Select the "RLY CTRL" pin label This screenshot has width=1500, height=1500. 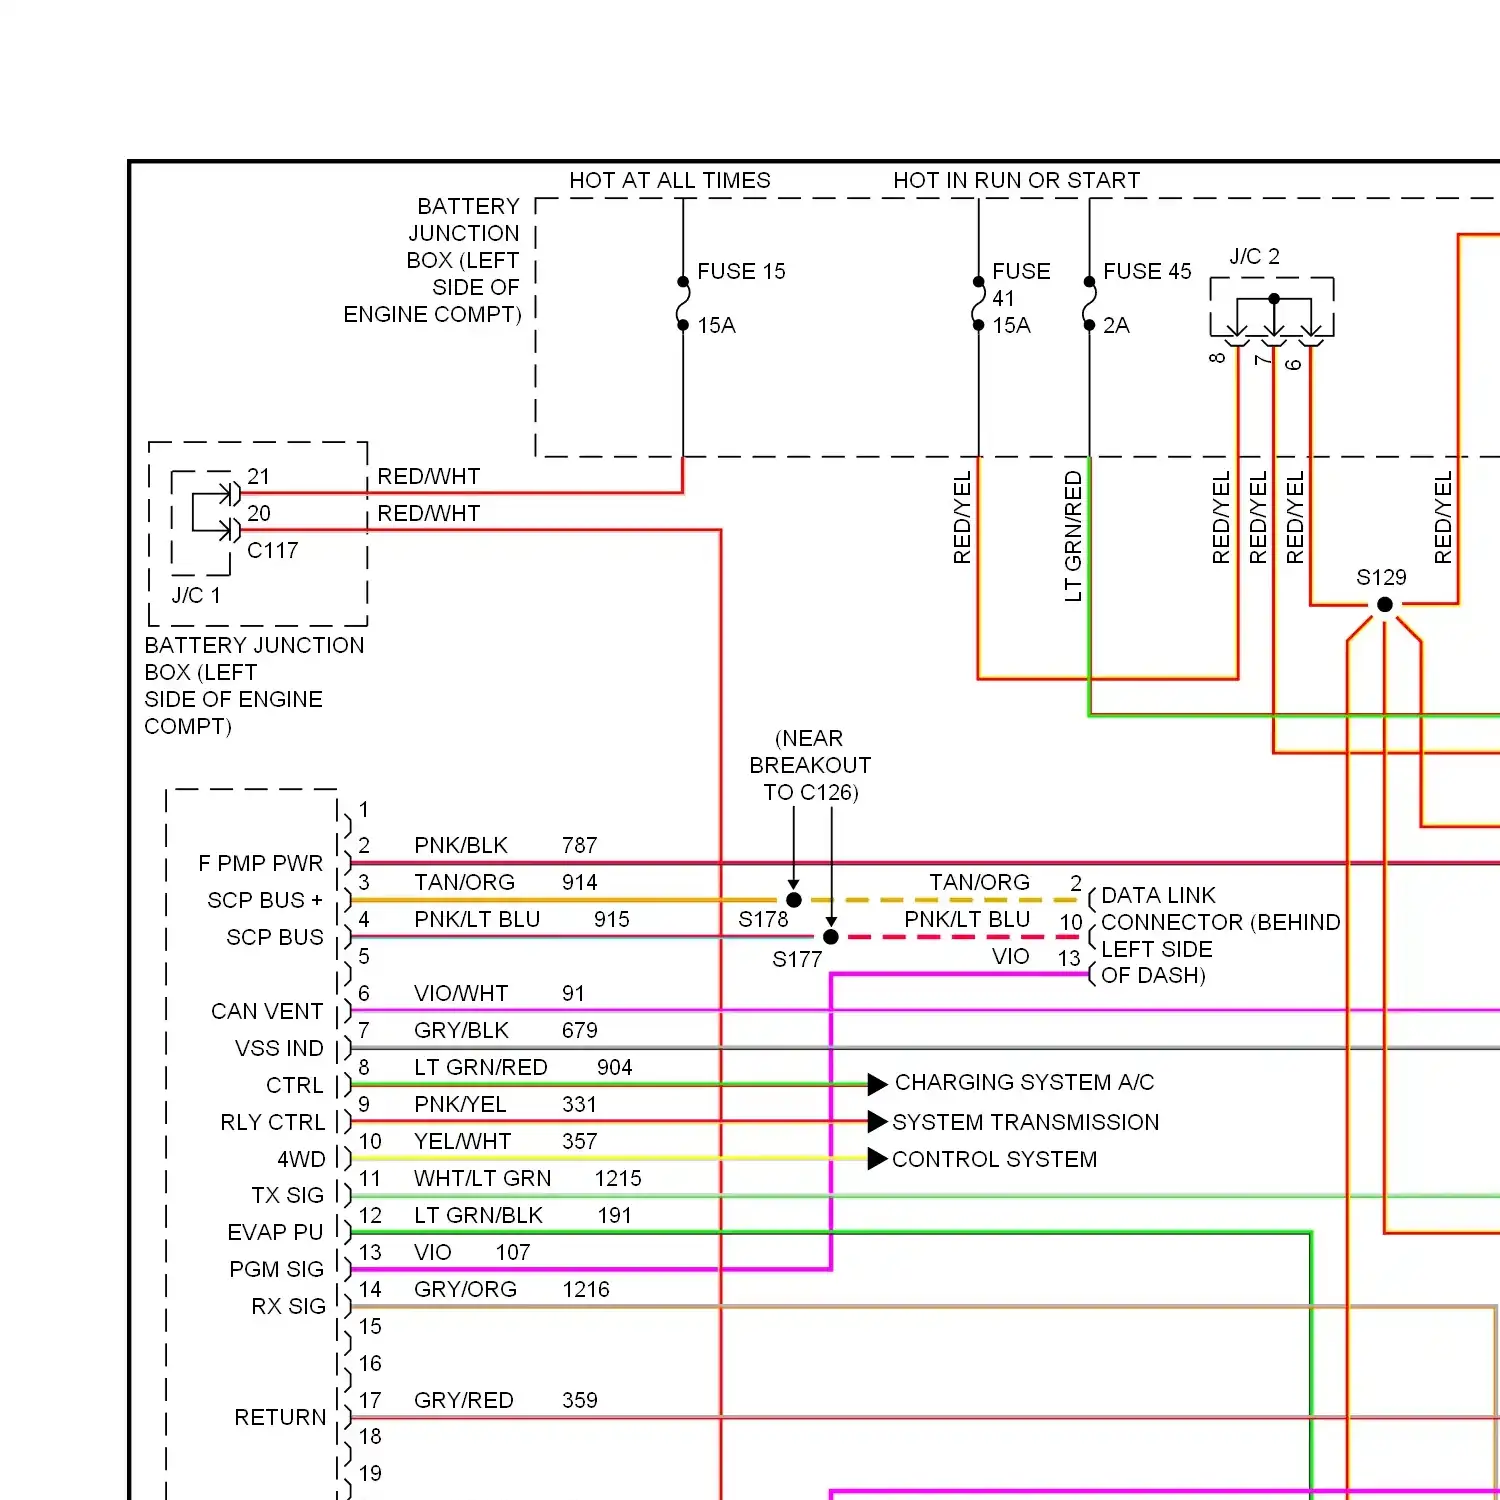point(272,1122)
